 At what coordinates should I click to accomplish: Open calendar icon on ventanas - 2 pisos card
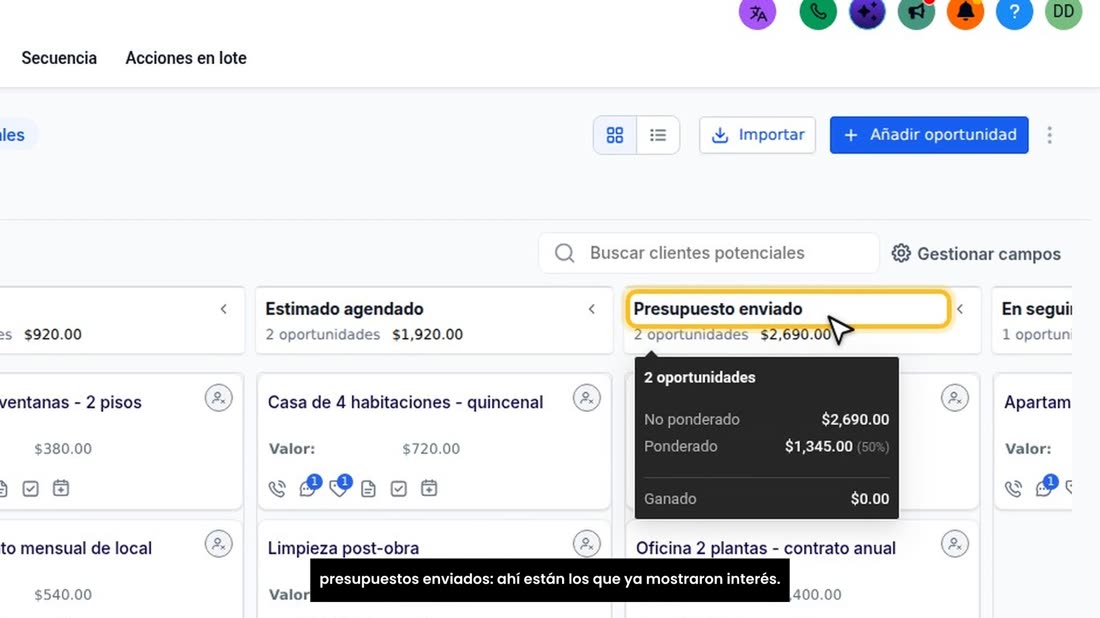coord(61,488)
